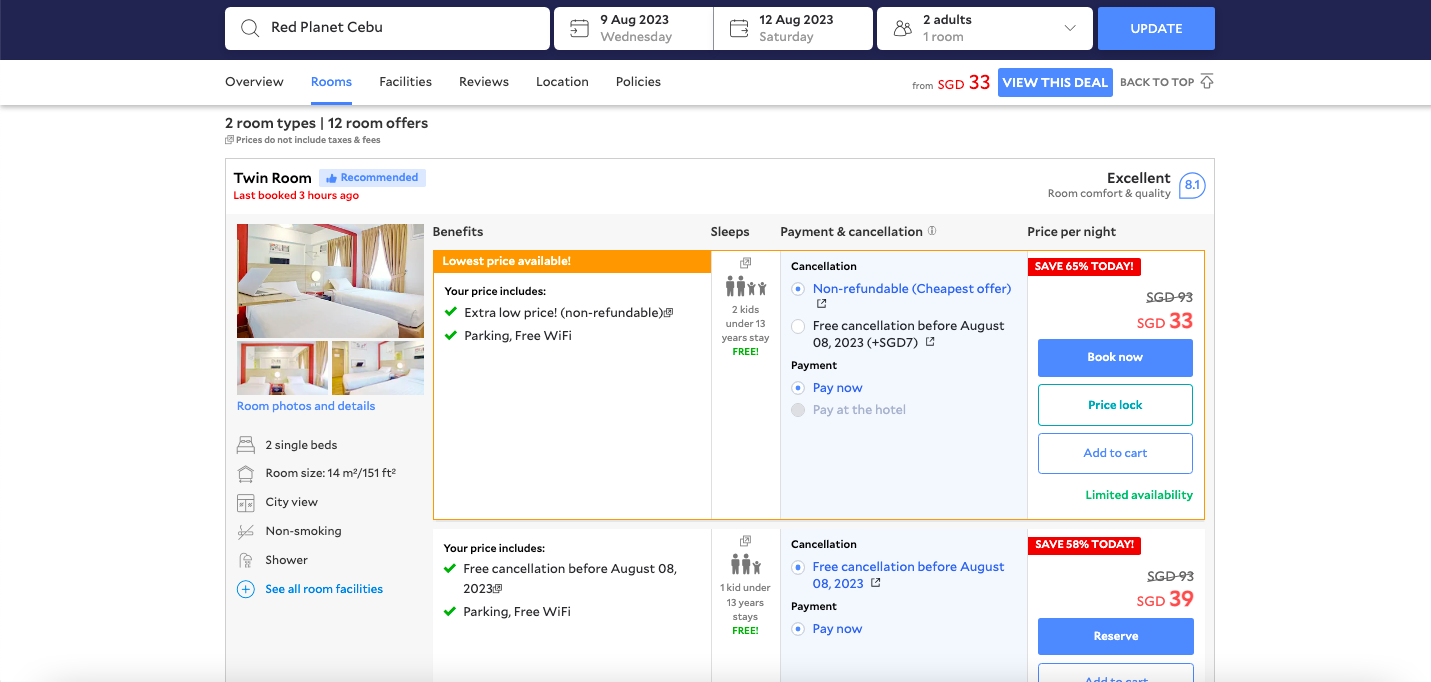Select free cancellation radio in second offer
The width and height of the screenshot is (1431, 682).
coord(798,567)
